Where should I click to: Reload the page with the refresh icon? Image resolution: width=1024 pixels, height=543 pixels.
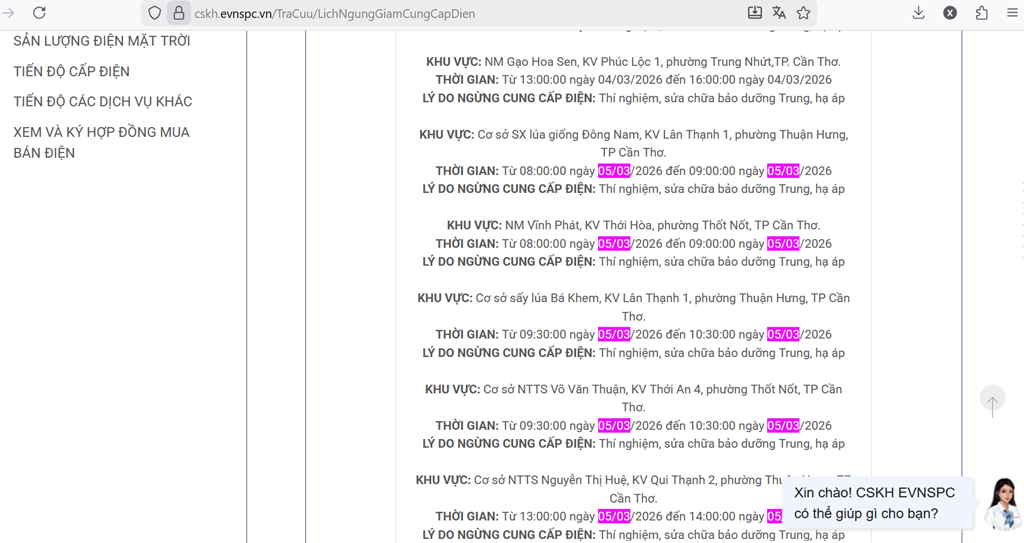tap(39, 13)
